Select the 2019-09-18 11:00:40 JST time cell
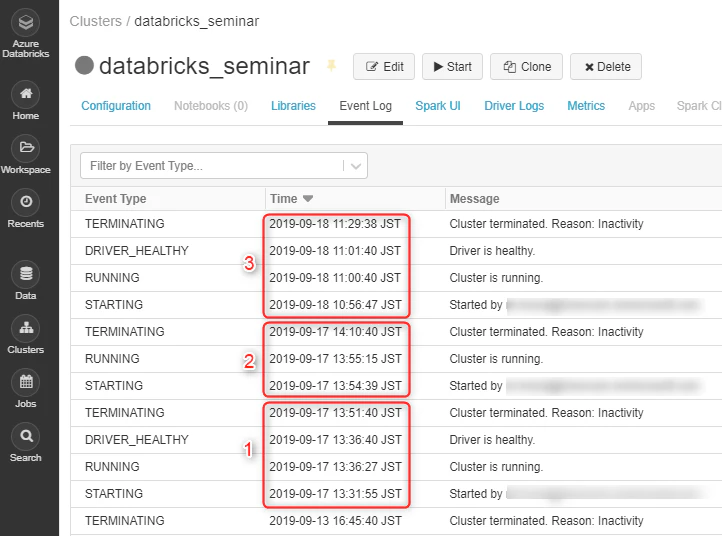Viewport: 722px width, 536px height. [335, 278]
